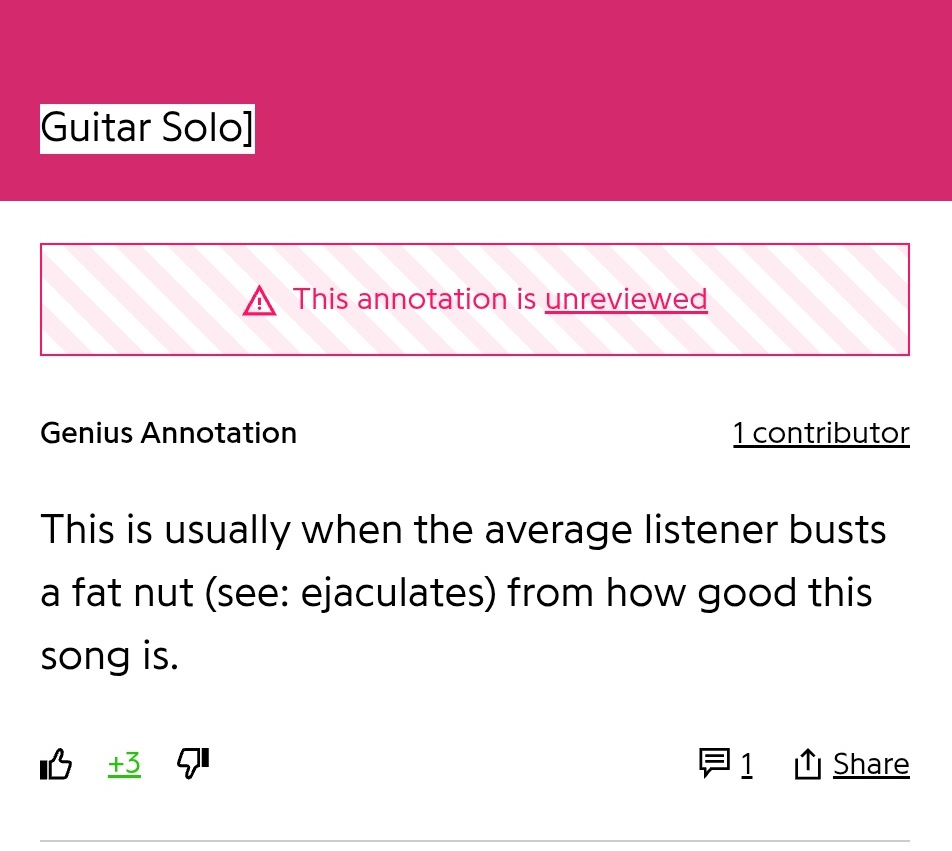
Task: Open comments via speech bubble icon
Action: [x=714, y=764]
